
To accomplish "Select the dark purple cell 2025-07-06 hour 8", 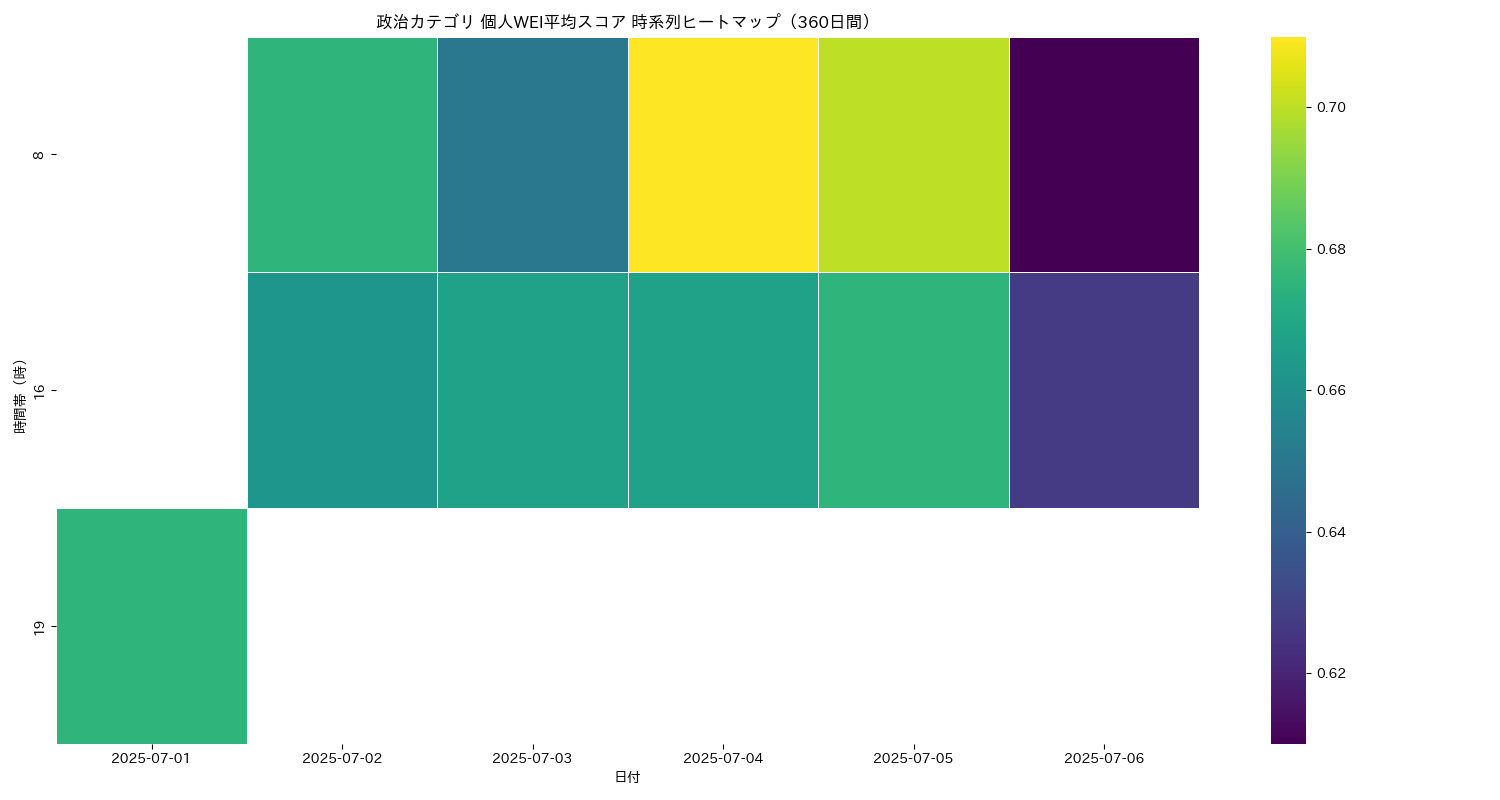I will click(1104, 154).
